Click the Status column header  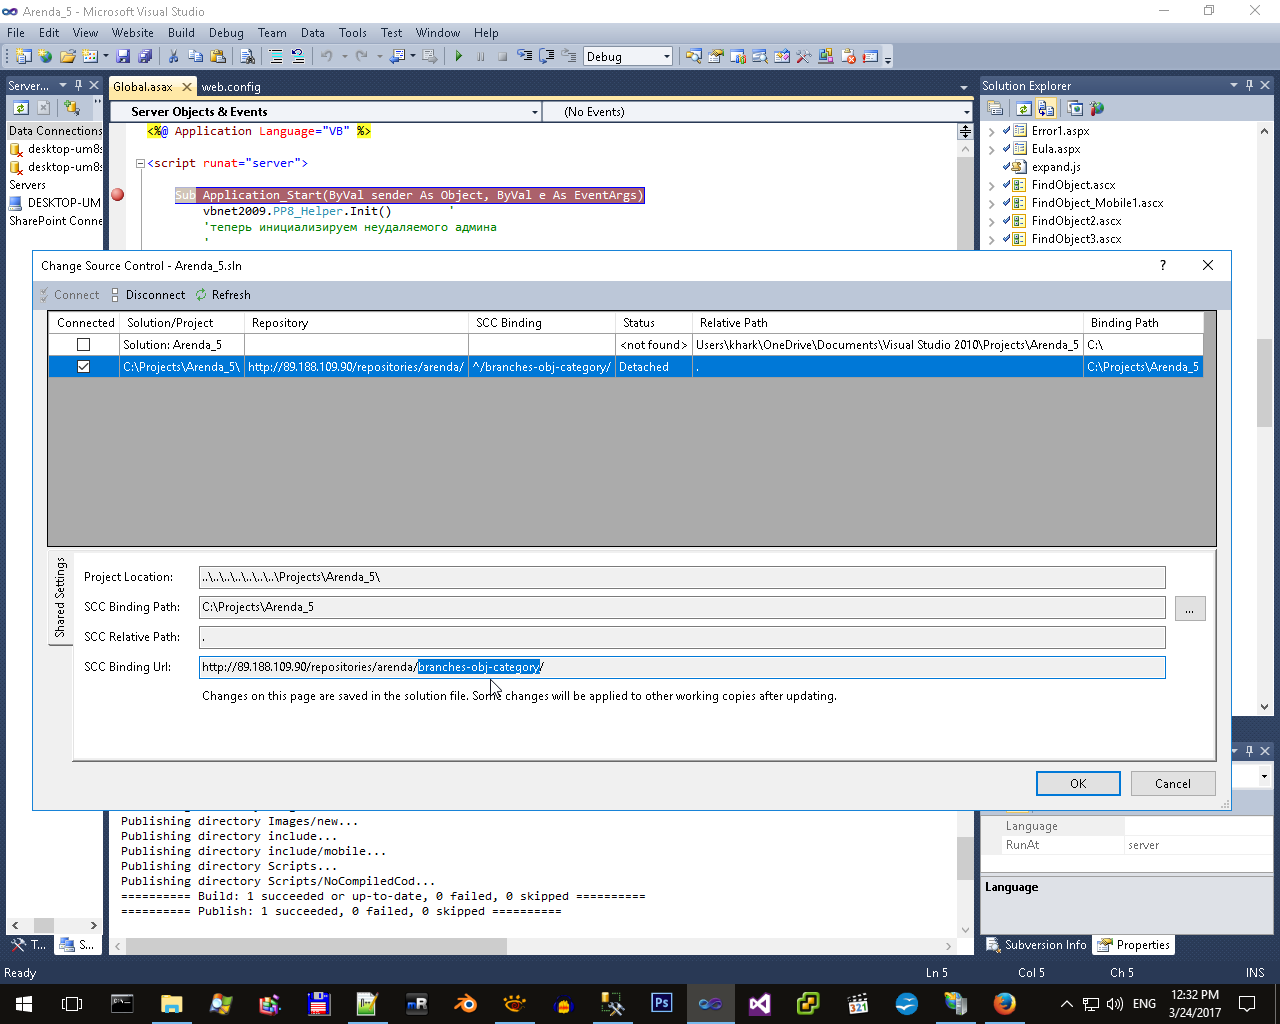pos(654,323)
